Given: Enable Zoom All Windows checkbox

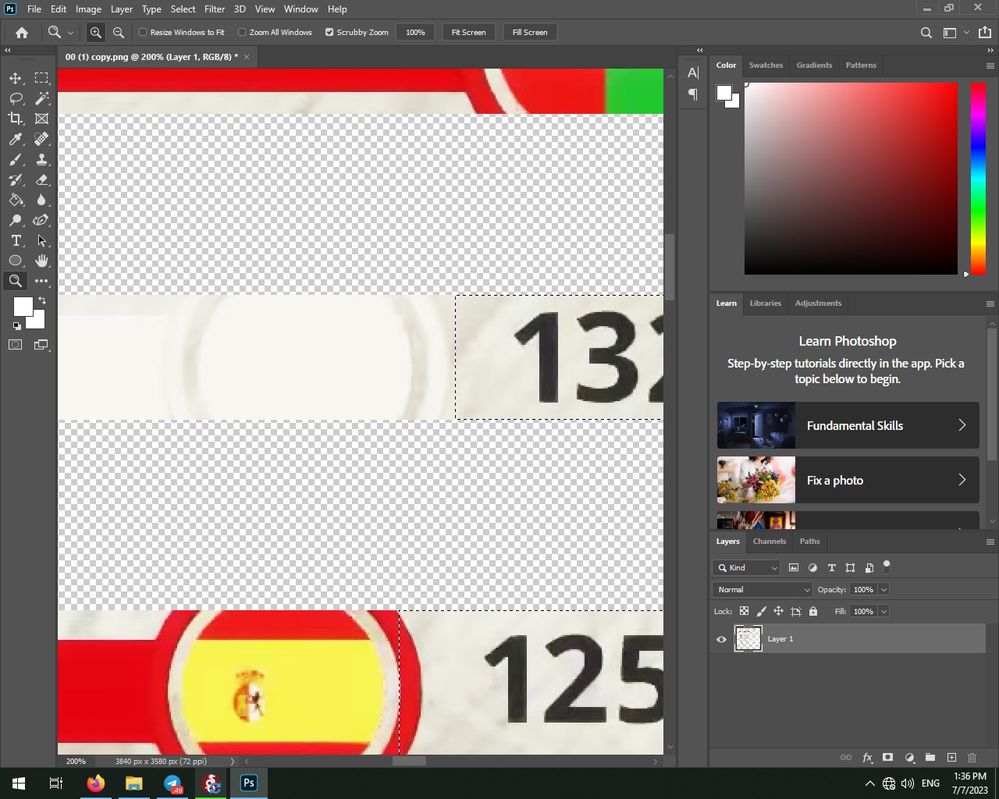Looking at the screenshot, I should tap(242, 32).
